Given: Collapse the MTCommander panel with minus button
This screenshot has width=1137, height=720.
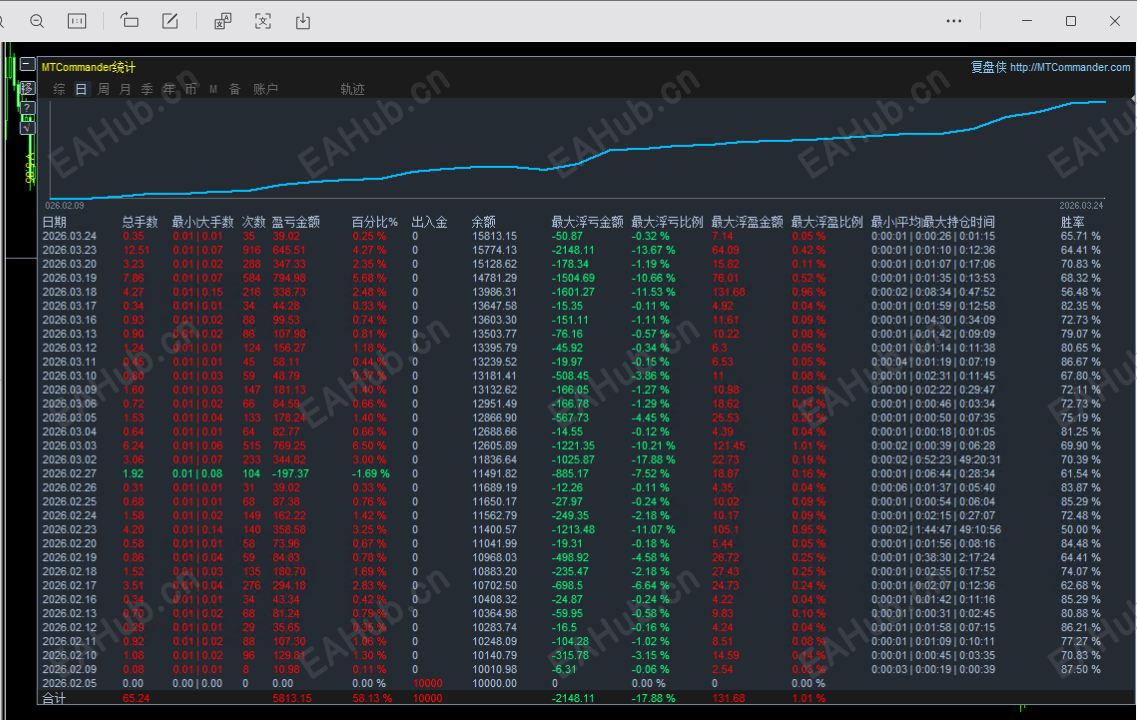Looking at the screenshot, I should (x=27, y=65).
